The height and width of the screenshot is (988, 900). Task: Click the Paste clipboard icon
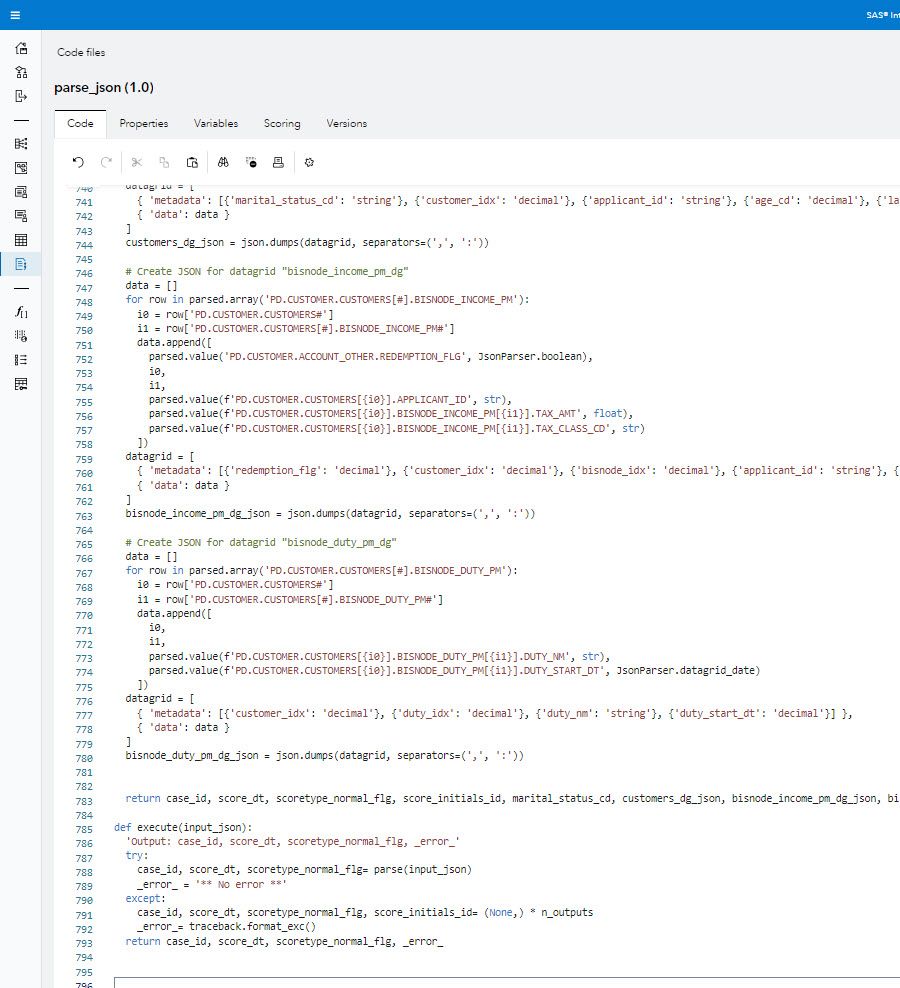(x=192, y=162)
